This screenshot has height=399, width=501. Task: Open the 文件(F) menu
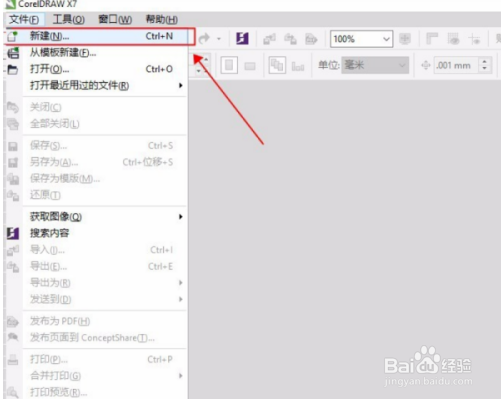pyautogui.click(x=24, y=19)
